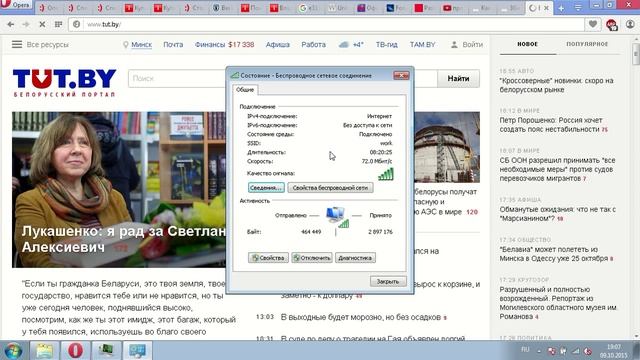The width and height of the screenshot is (640, 360).
Task: Click the 'Свойства' button with shield icon
Action: (x=268, y=258)
